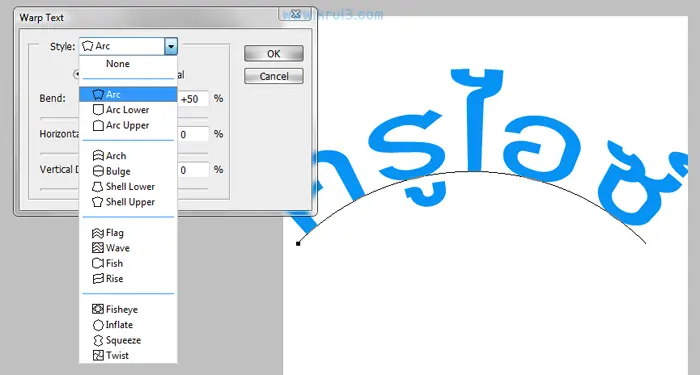Close the Warp Text dialog

pyautogui.click(x=295, y=14)
